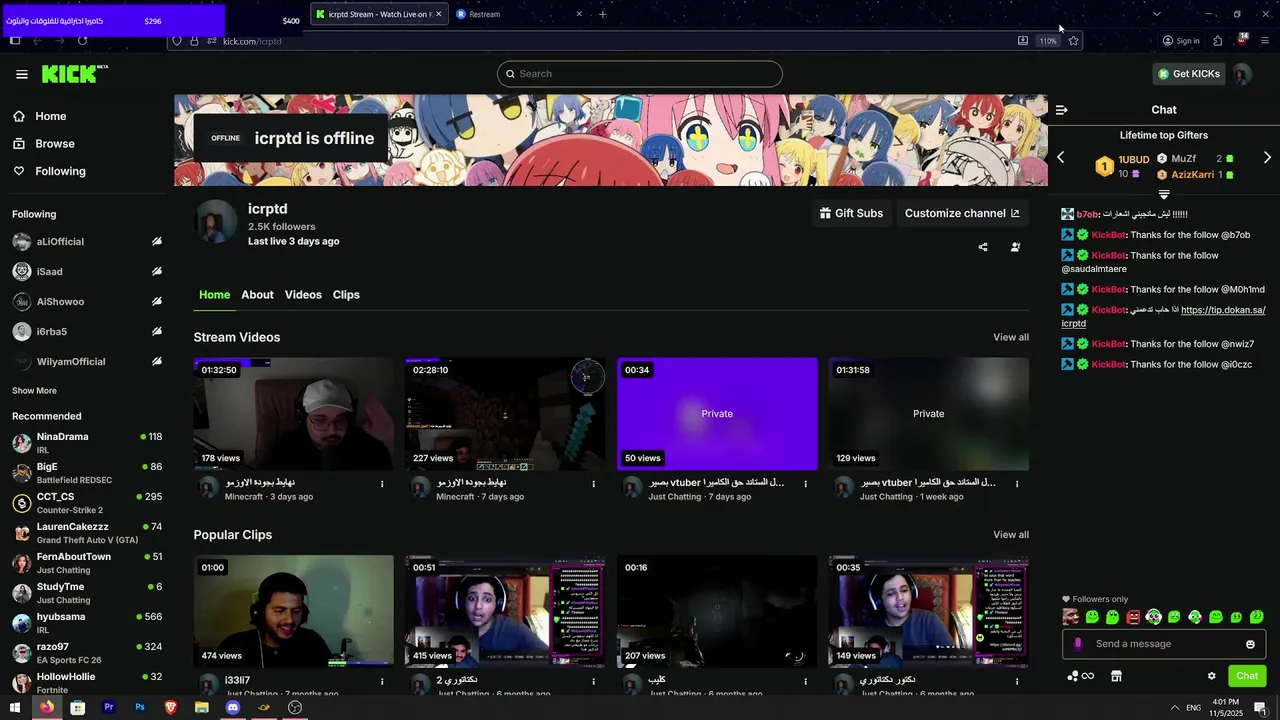Click the Kick search field

640,74
